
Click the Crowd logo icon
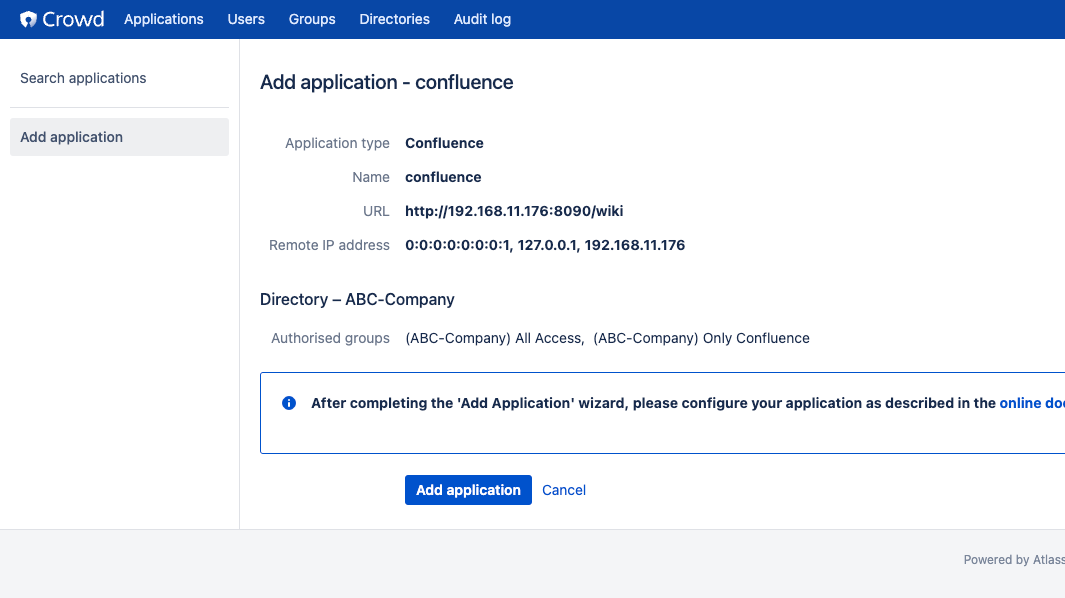click(28, 19)
